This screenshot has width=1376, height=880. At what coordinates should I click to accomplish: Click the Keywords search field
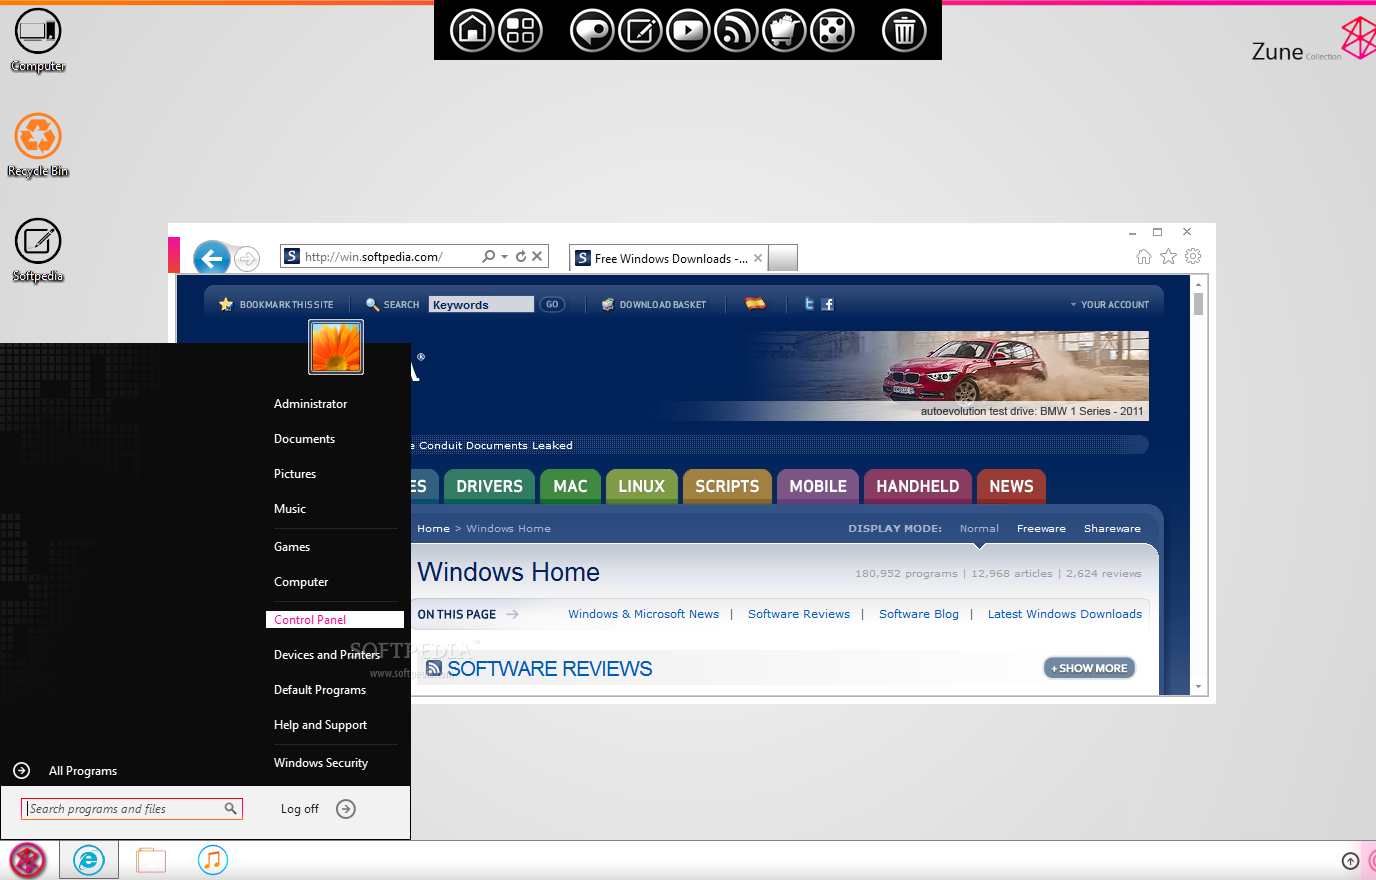pos(481,304)
